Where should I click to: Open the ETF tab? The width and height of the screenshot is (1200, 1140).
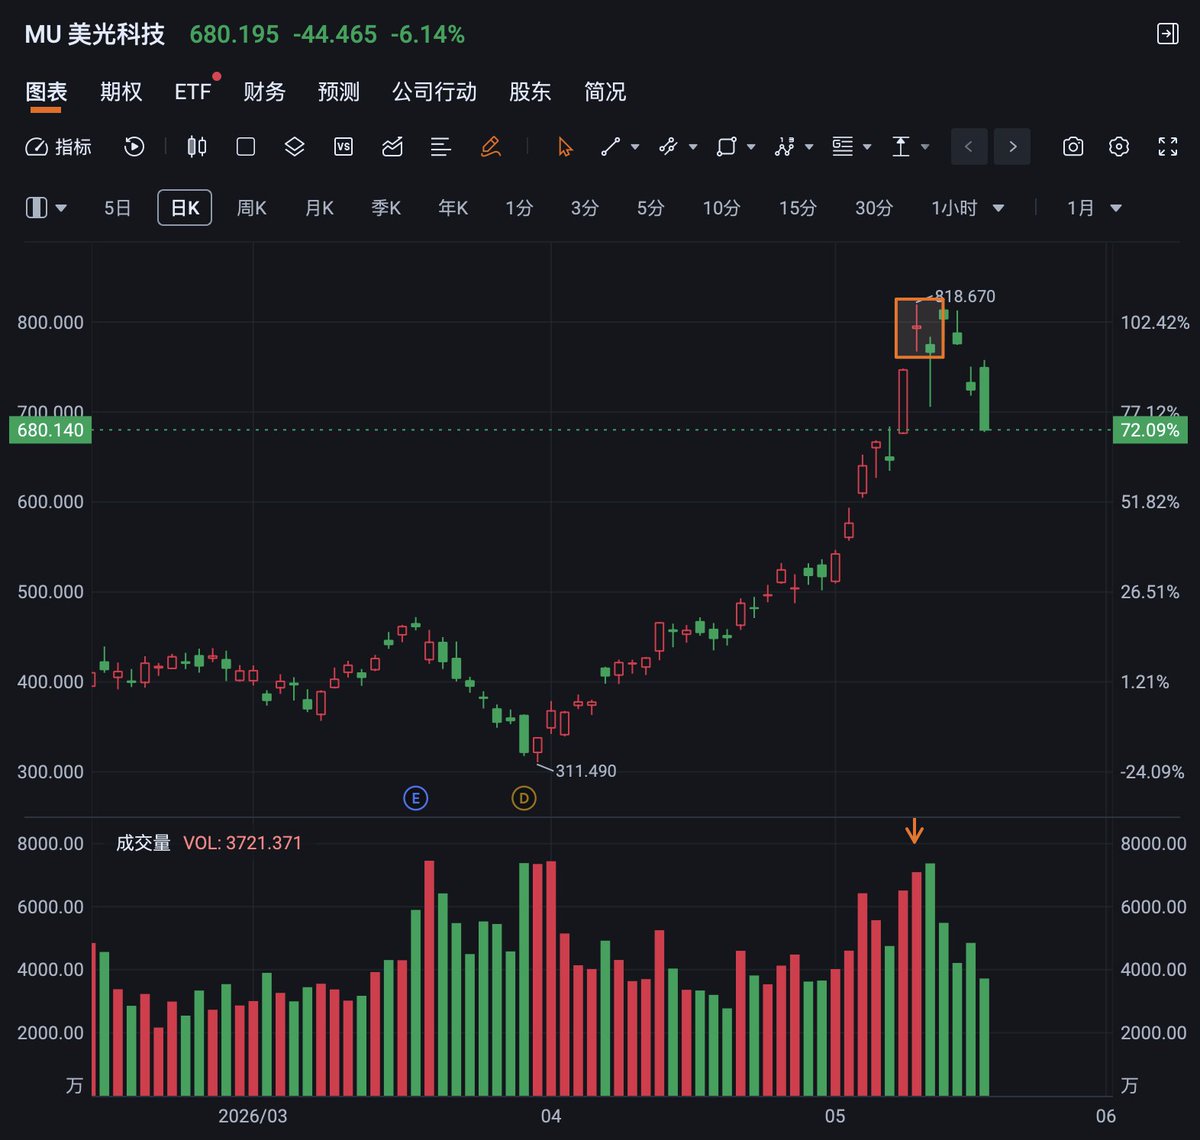194,92
